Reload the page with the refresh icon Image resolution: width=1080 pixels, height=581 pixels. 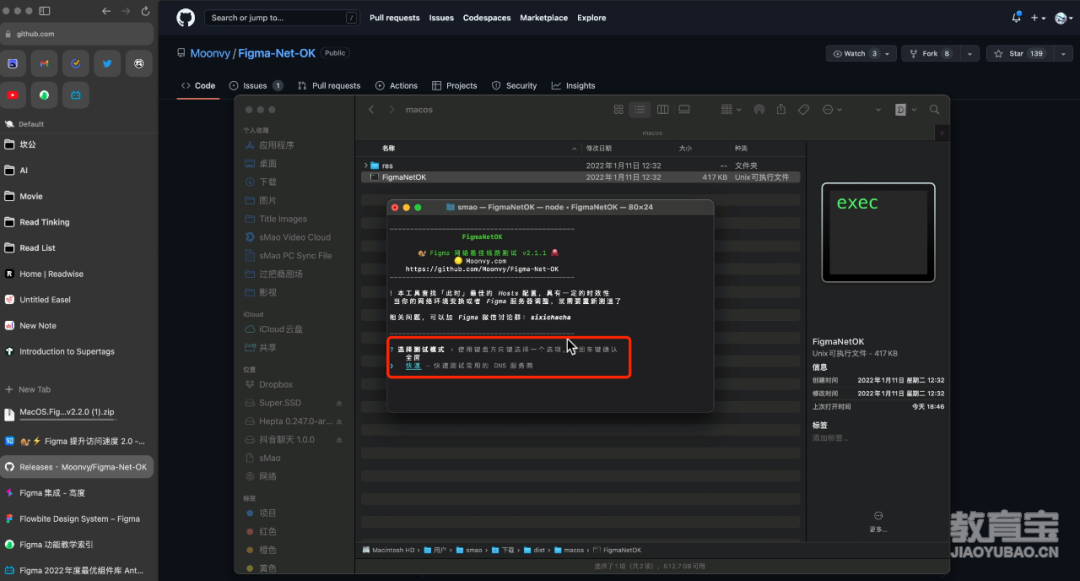pos(145,11)
